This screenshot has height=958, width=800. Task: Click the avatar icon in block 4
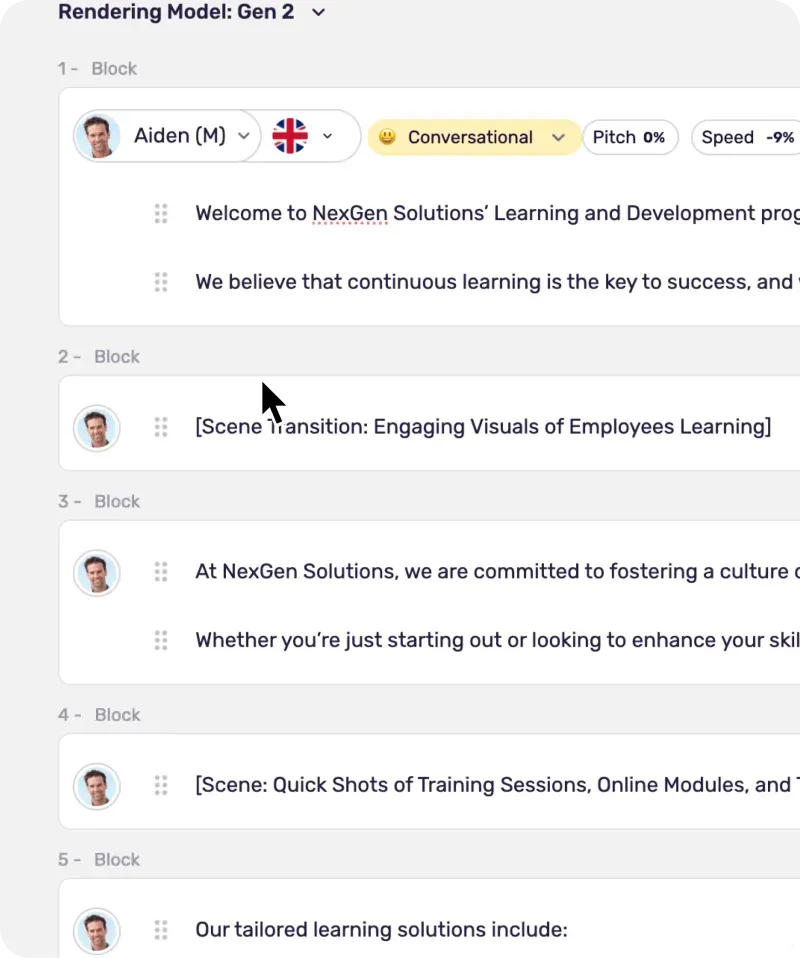98,786
